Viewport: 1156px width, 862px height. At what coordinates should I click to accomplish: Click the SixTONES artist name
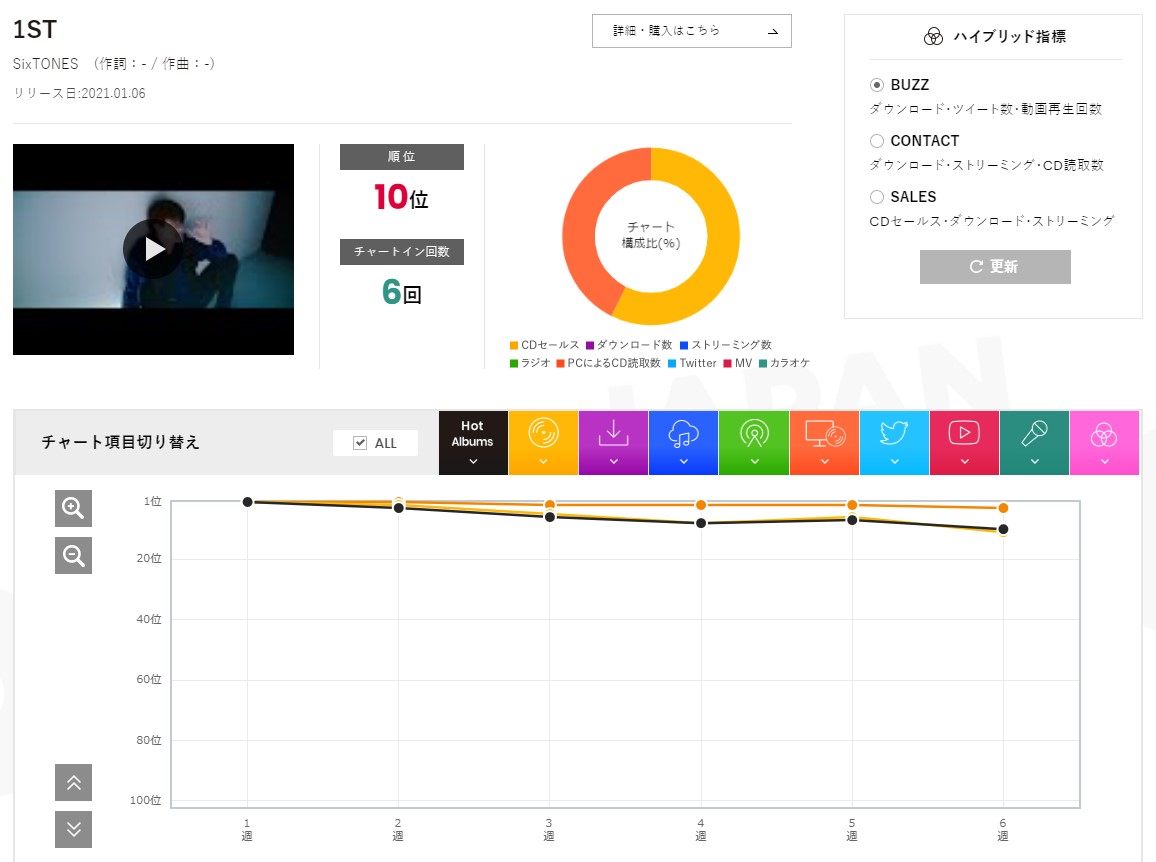pos(45,64)
